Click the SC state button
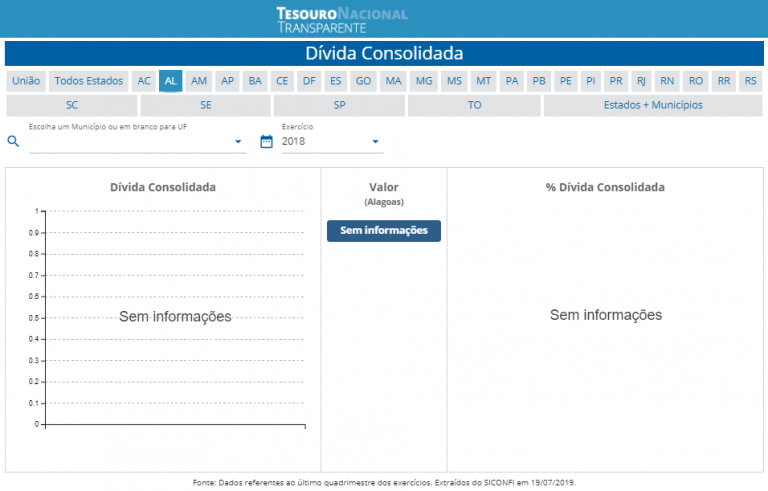This screenshot has width=768, height=491. (72, 105)
